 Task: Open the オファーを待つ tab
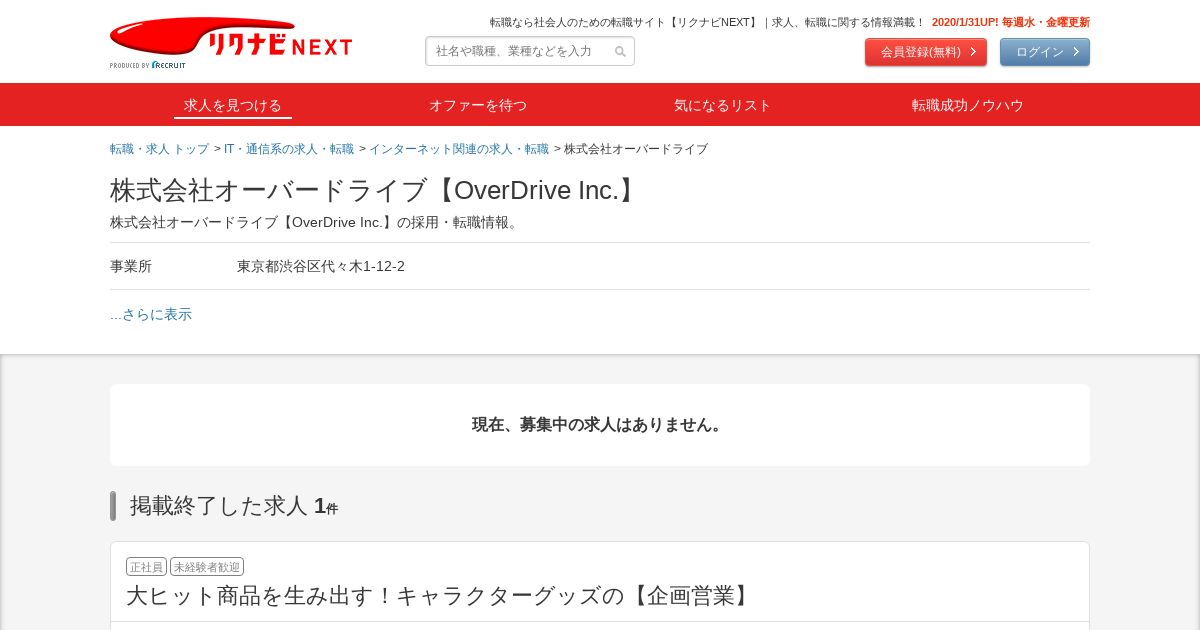pyautogui.click(x=478, y=105)
